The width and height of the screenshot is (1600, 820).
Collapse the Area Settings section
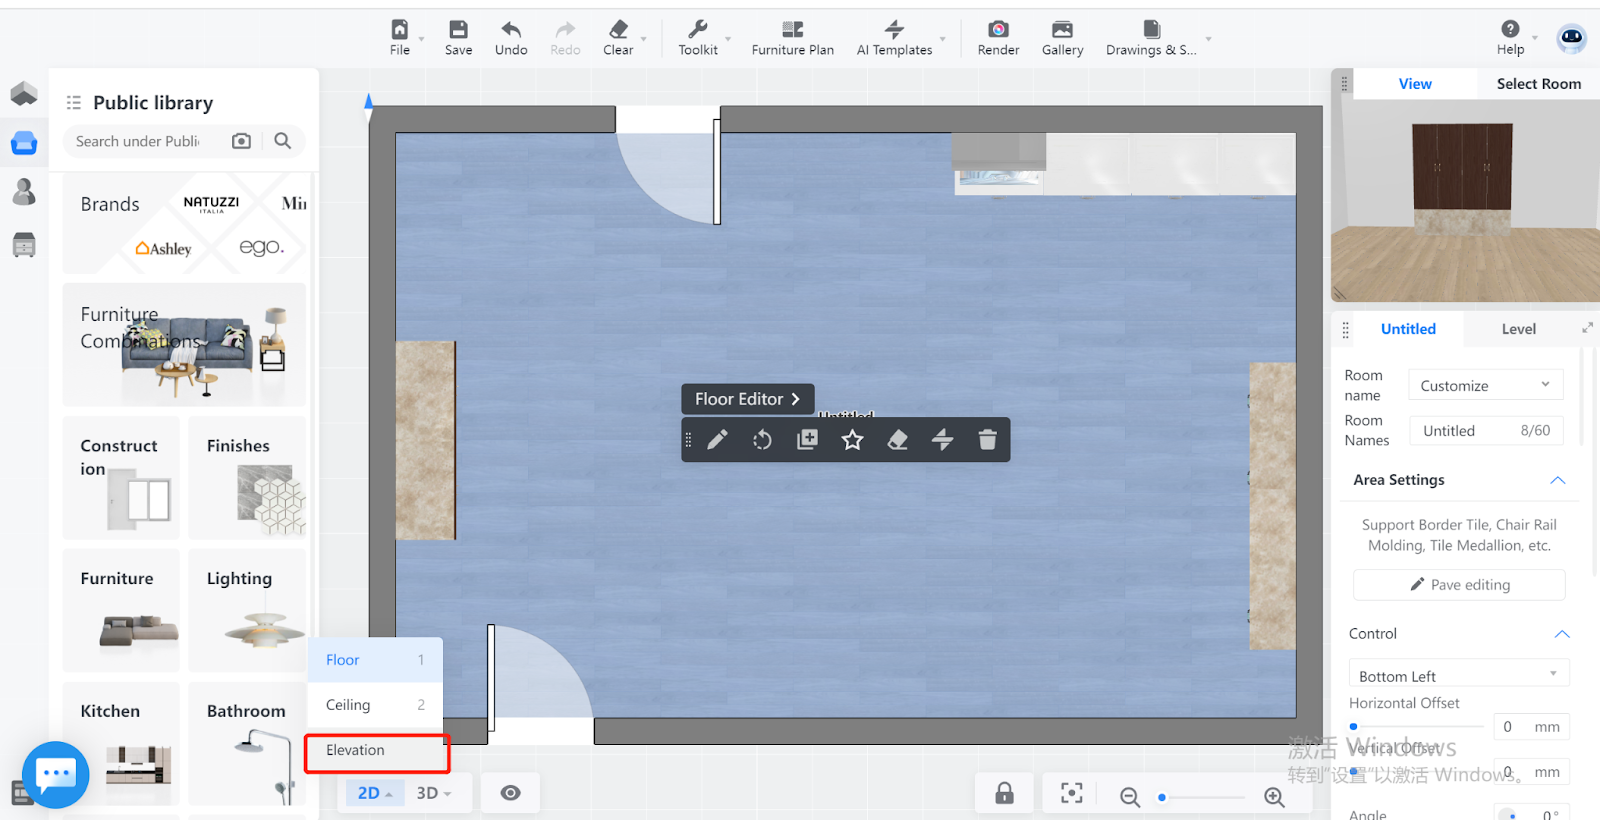point(1557,480)
